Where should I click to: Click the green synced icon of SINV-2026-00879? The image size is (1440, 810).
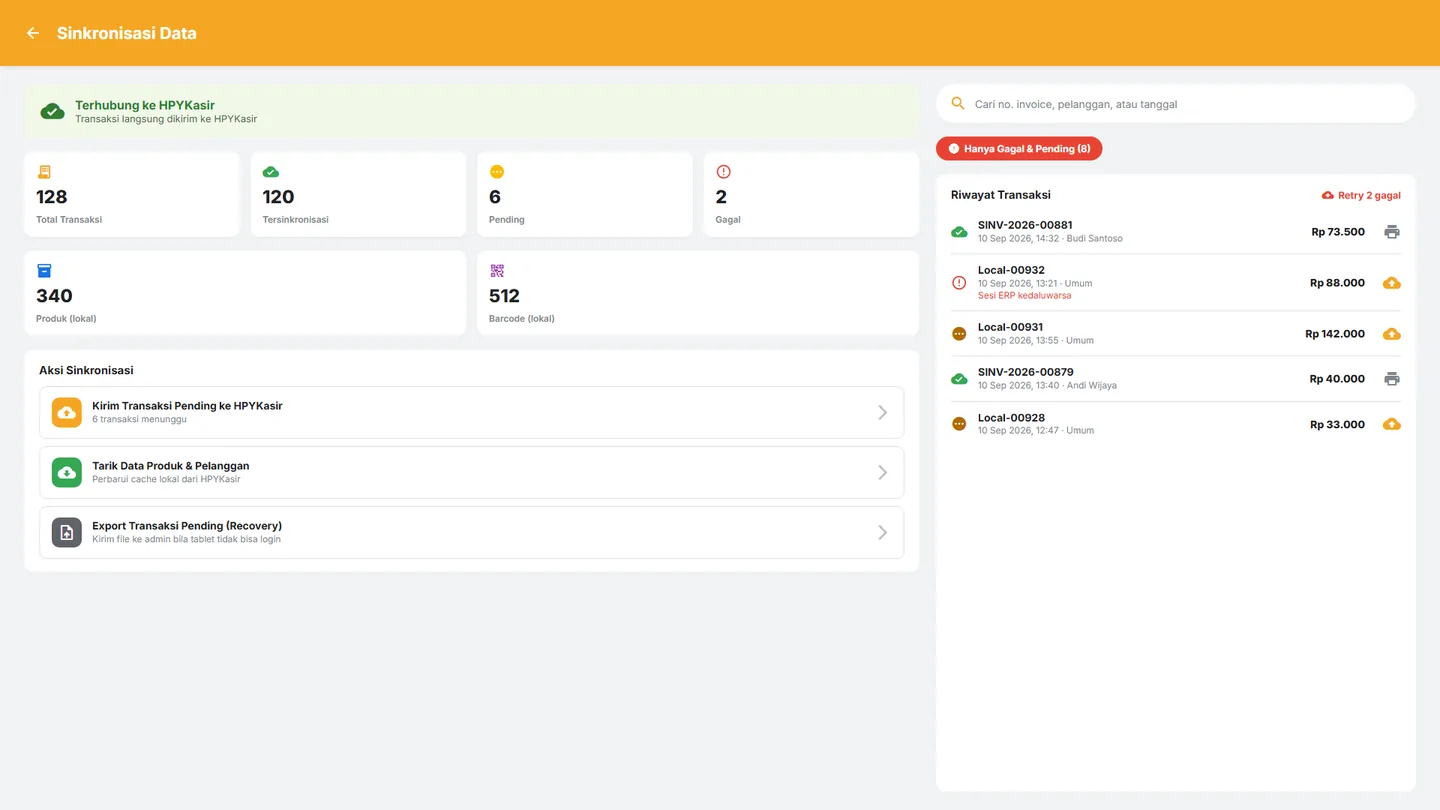pos(959,379)
